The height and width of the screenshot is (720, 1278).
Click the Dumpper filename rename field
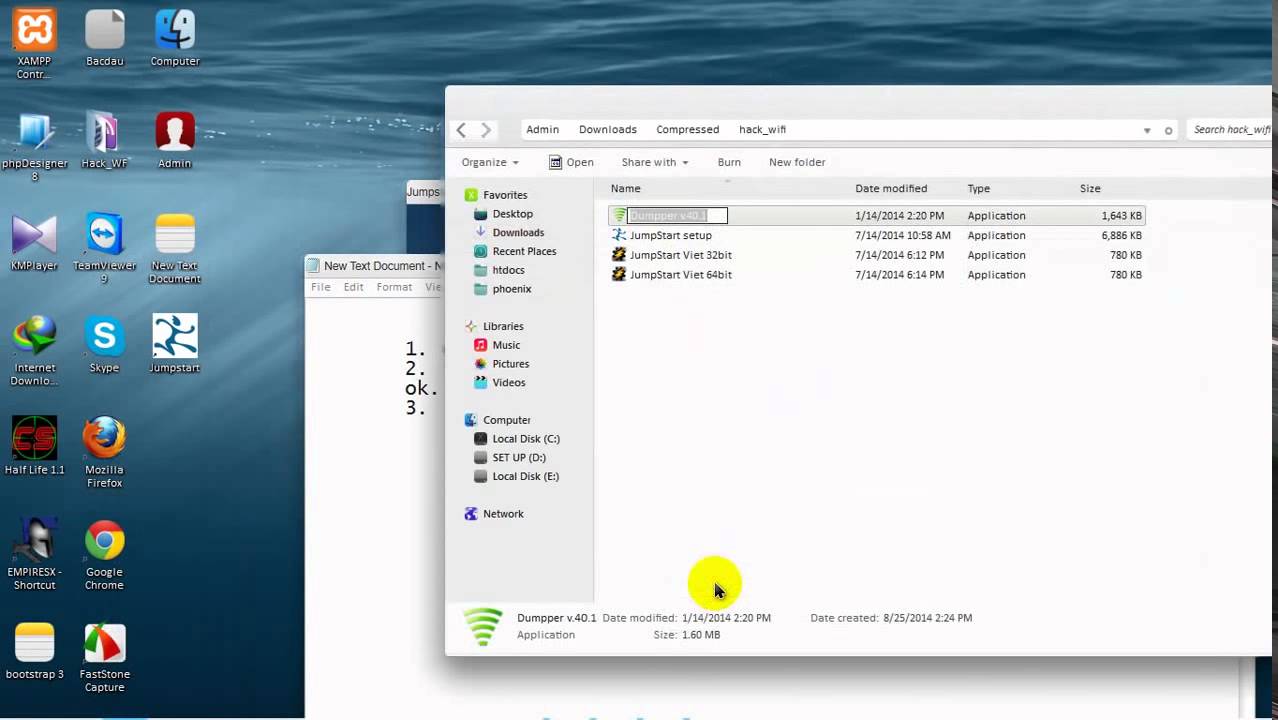[677, 215]
